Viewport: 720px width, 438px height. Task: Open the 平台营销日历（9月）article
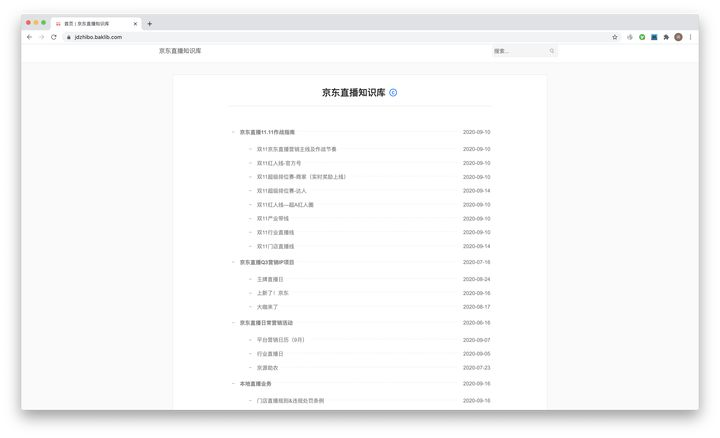281,340
